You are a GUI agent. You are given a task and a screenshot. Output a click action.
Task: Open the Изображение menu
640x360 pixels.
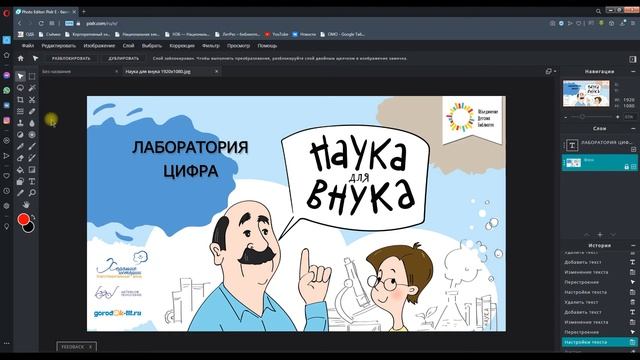click(x=99, y=46)
